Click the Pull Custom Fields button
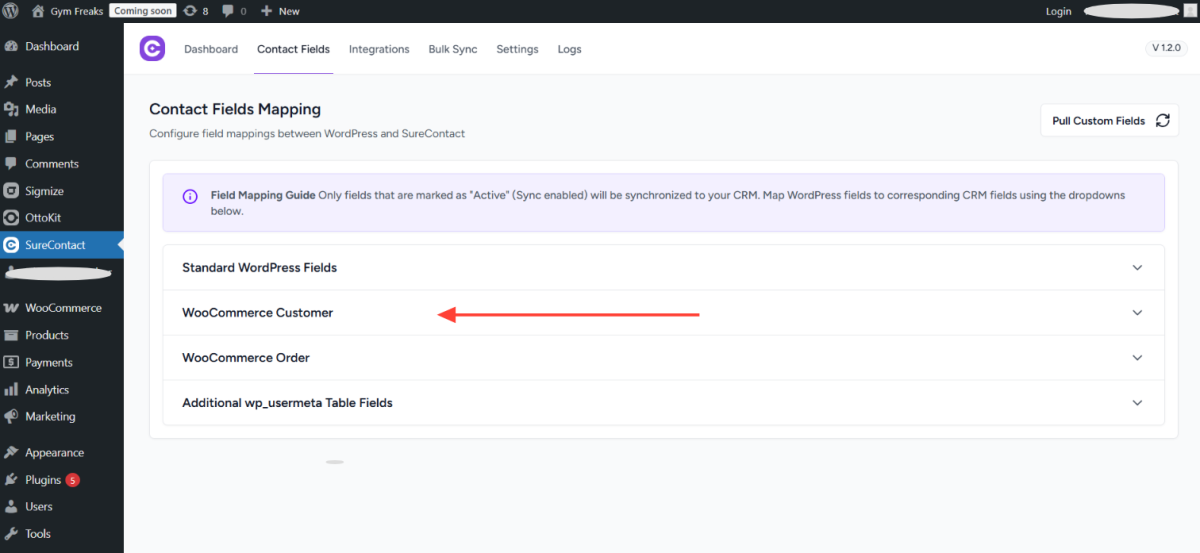 coord(1109,121)
